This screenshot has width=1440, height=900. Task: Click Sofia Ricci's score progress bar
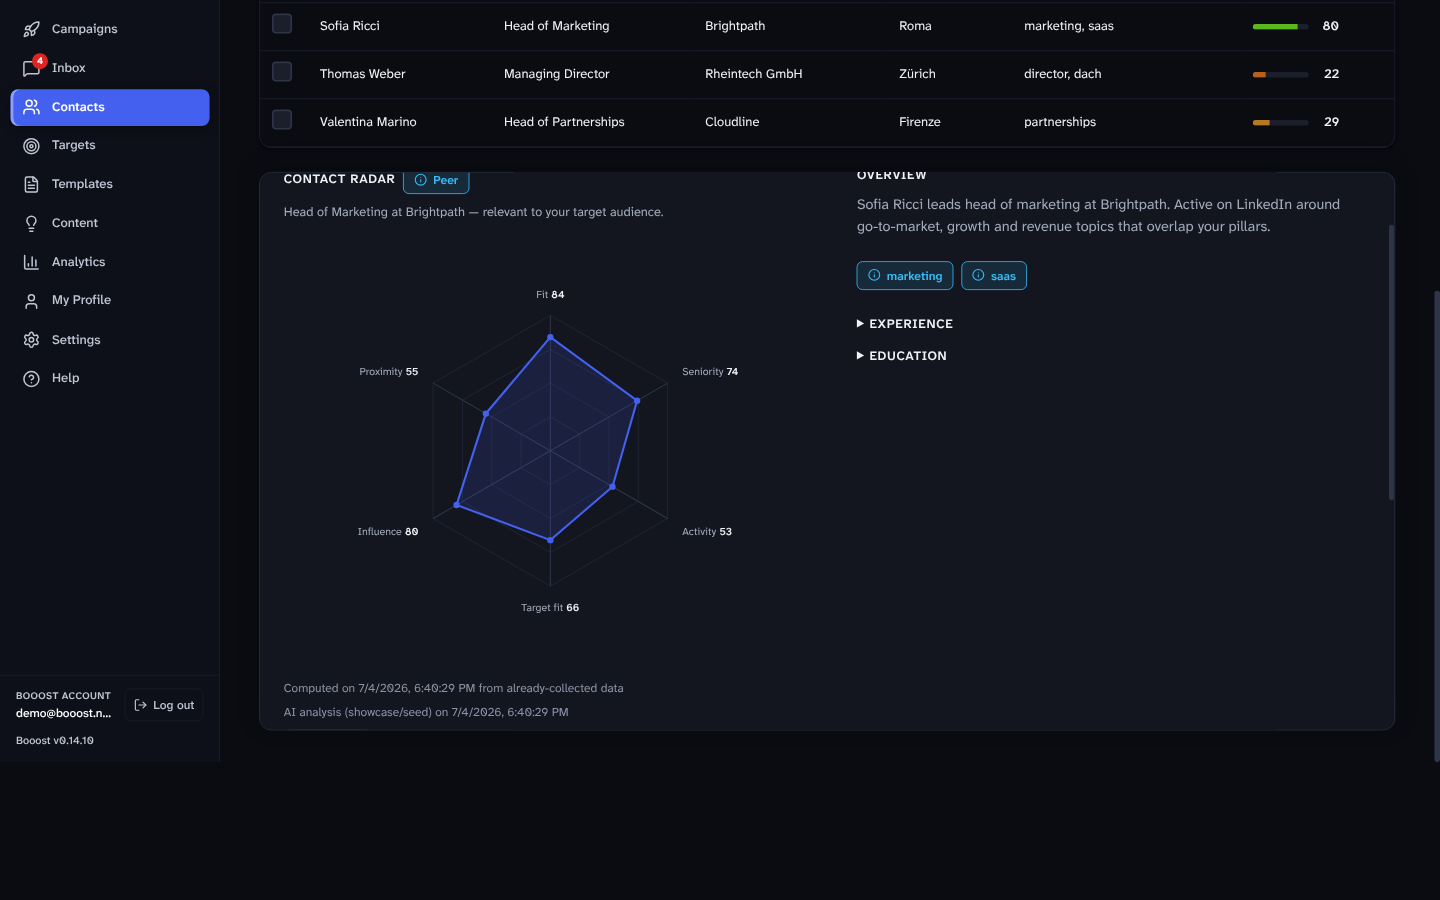point(1281,26)
